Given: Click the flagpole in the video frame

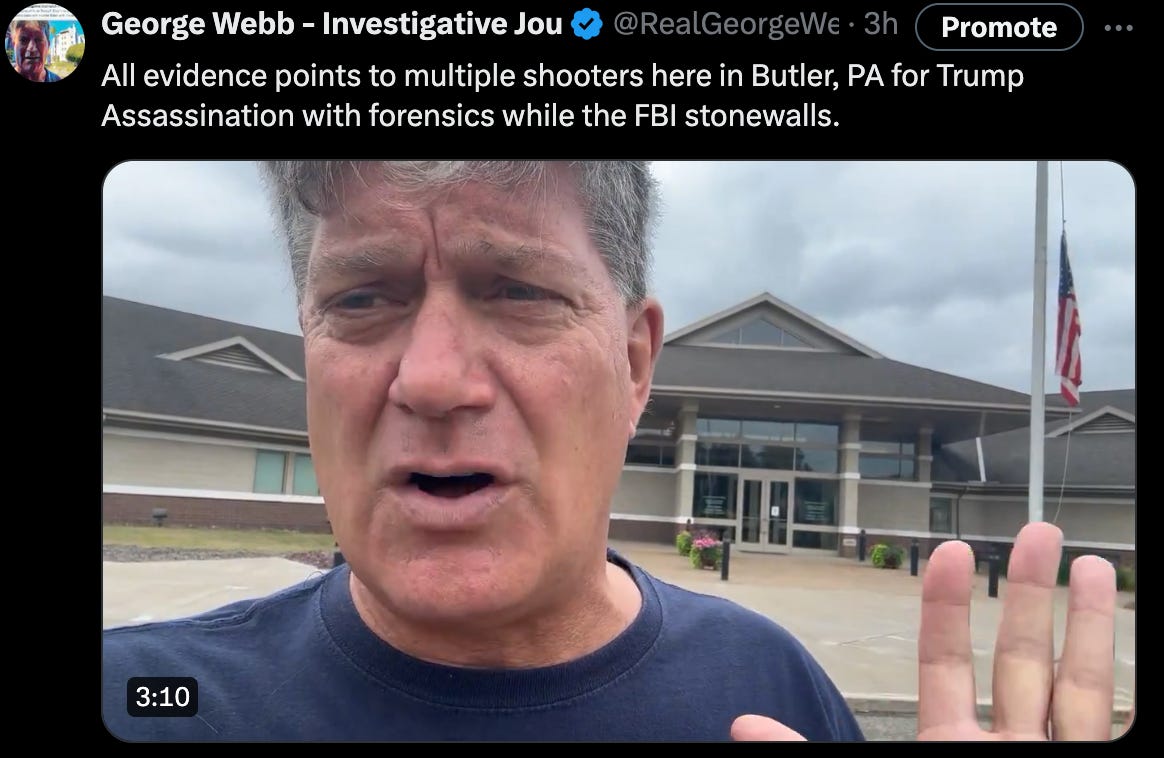Looking at the screenshot, I should click(x=1039, y=342).
